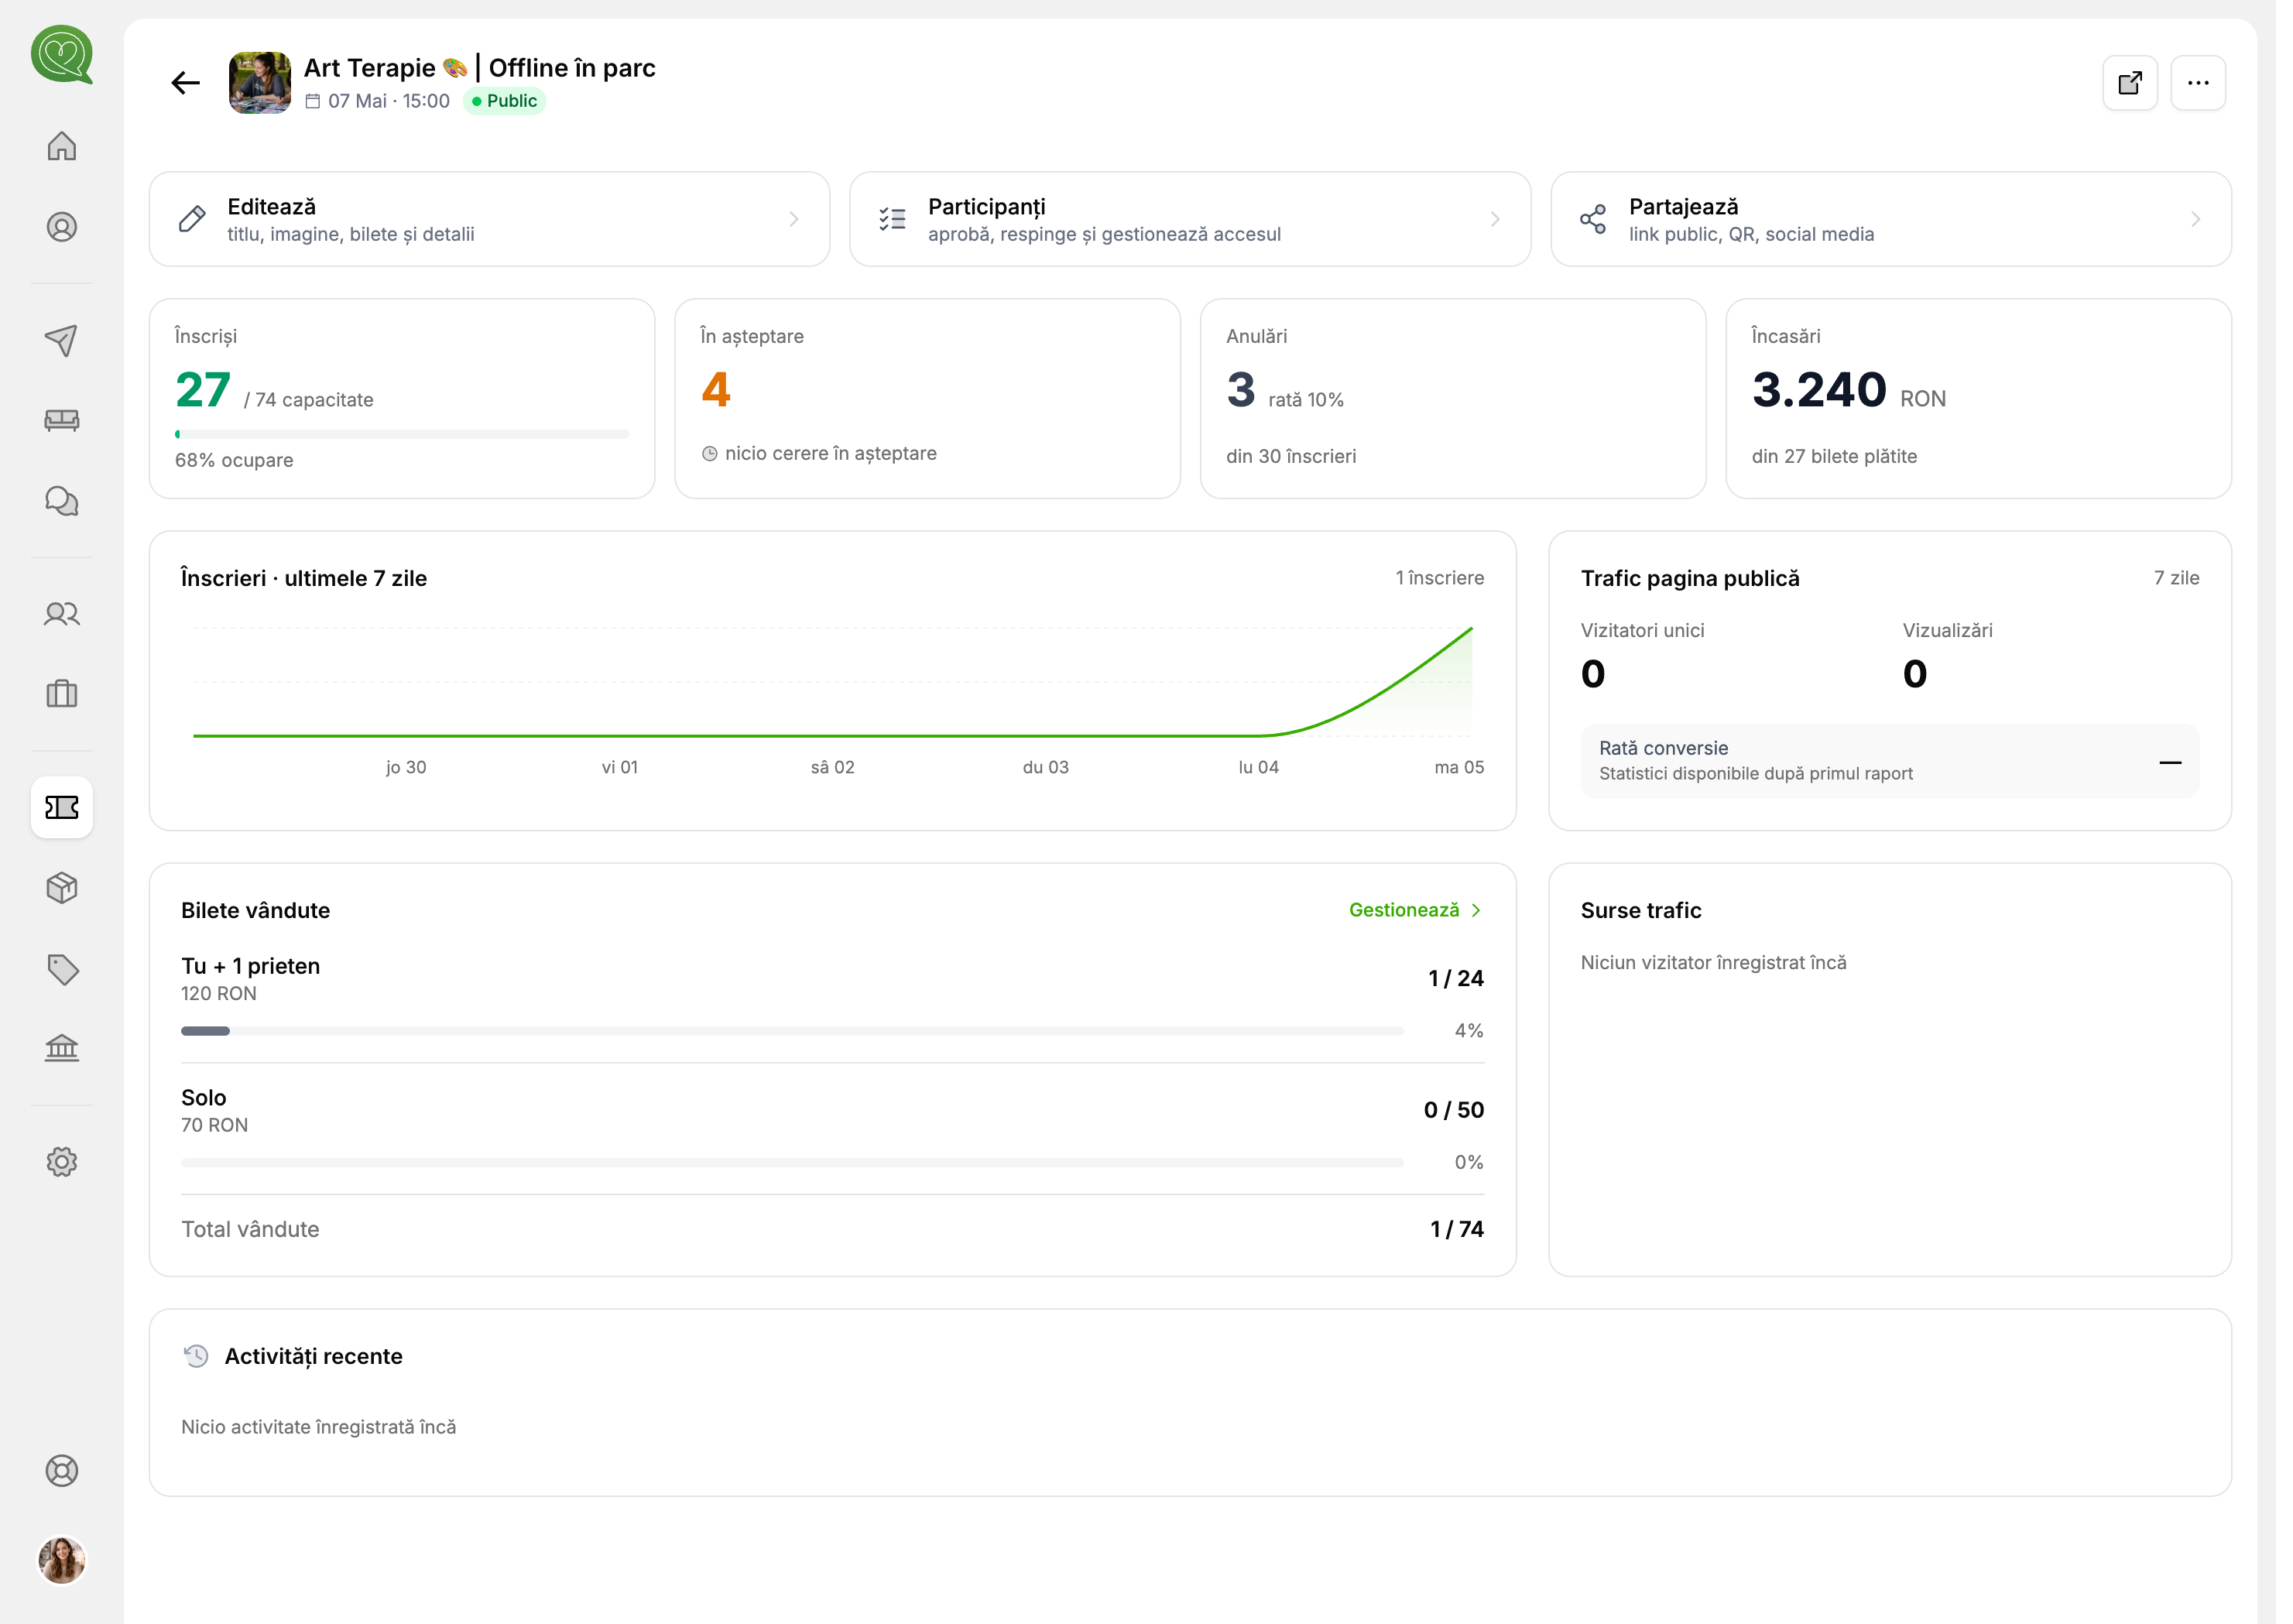Click the pencil icon on Editează card

192,219
